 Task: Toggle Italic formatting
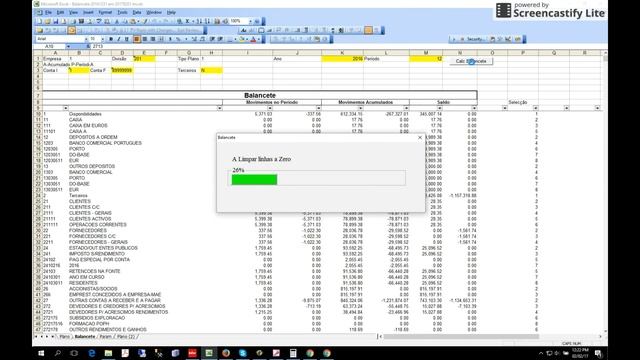point(119,39)
